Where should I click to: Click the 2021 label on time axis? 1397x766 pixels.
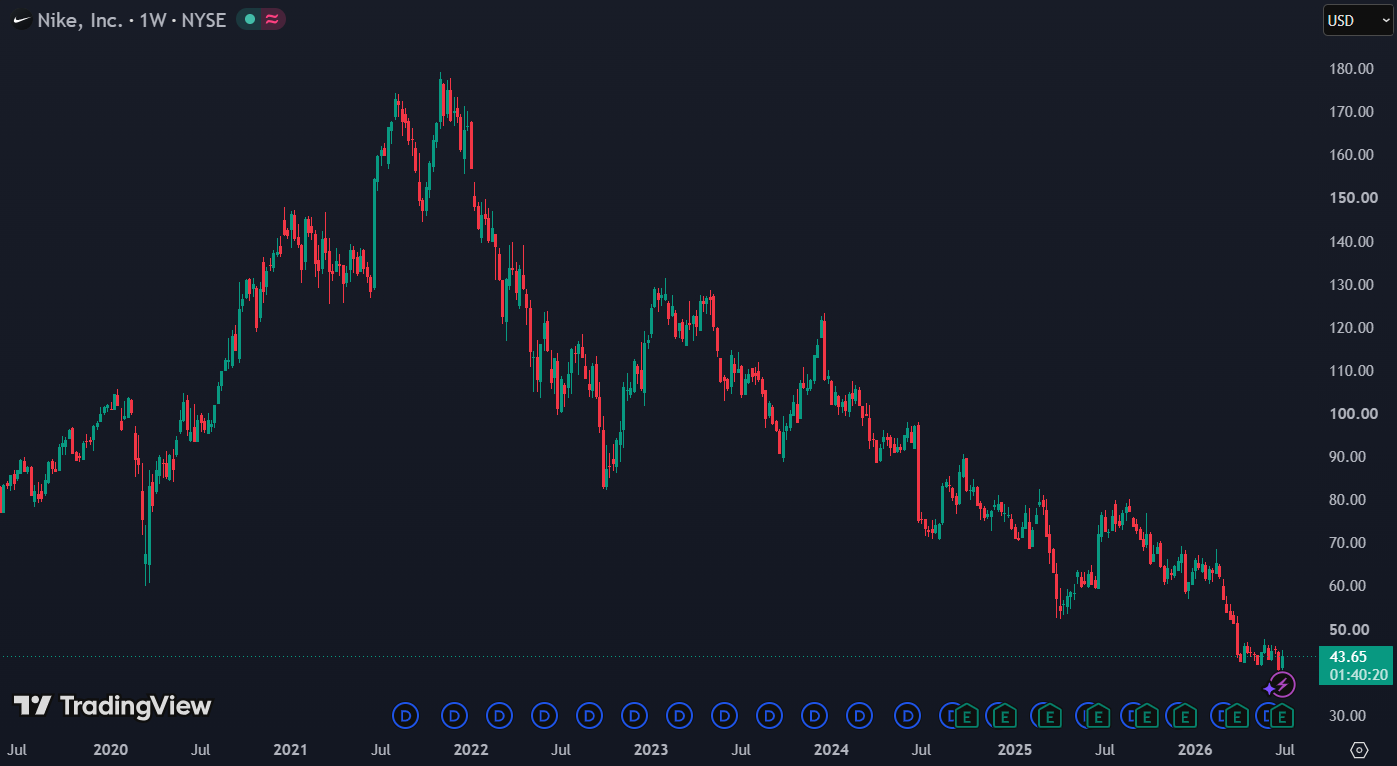point(290,749)
